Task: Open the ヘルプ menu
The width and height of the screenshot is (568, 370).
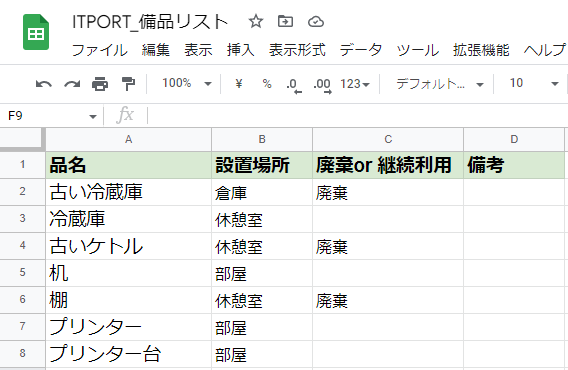Action: 544,50
